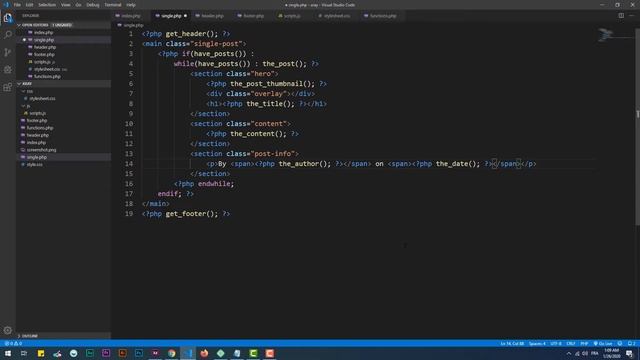The height and width of the screenshot is (360, 640).
Task: Click PHP language mode in status bar
Action: (x=584, y=344)
